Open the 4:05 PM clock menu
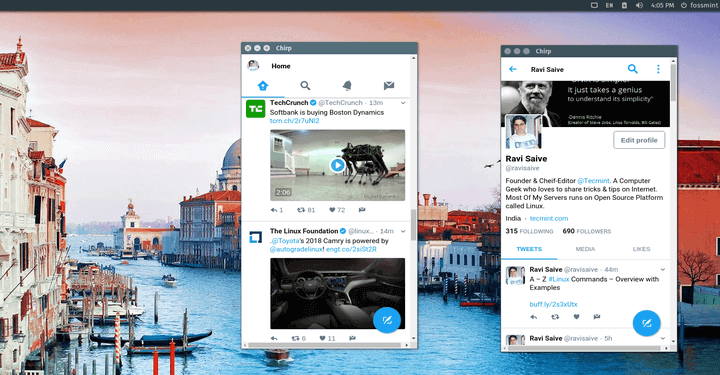The height and width of the screenshot is (375, 720). click(662, 5)
